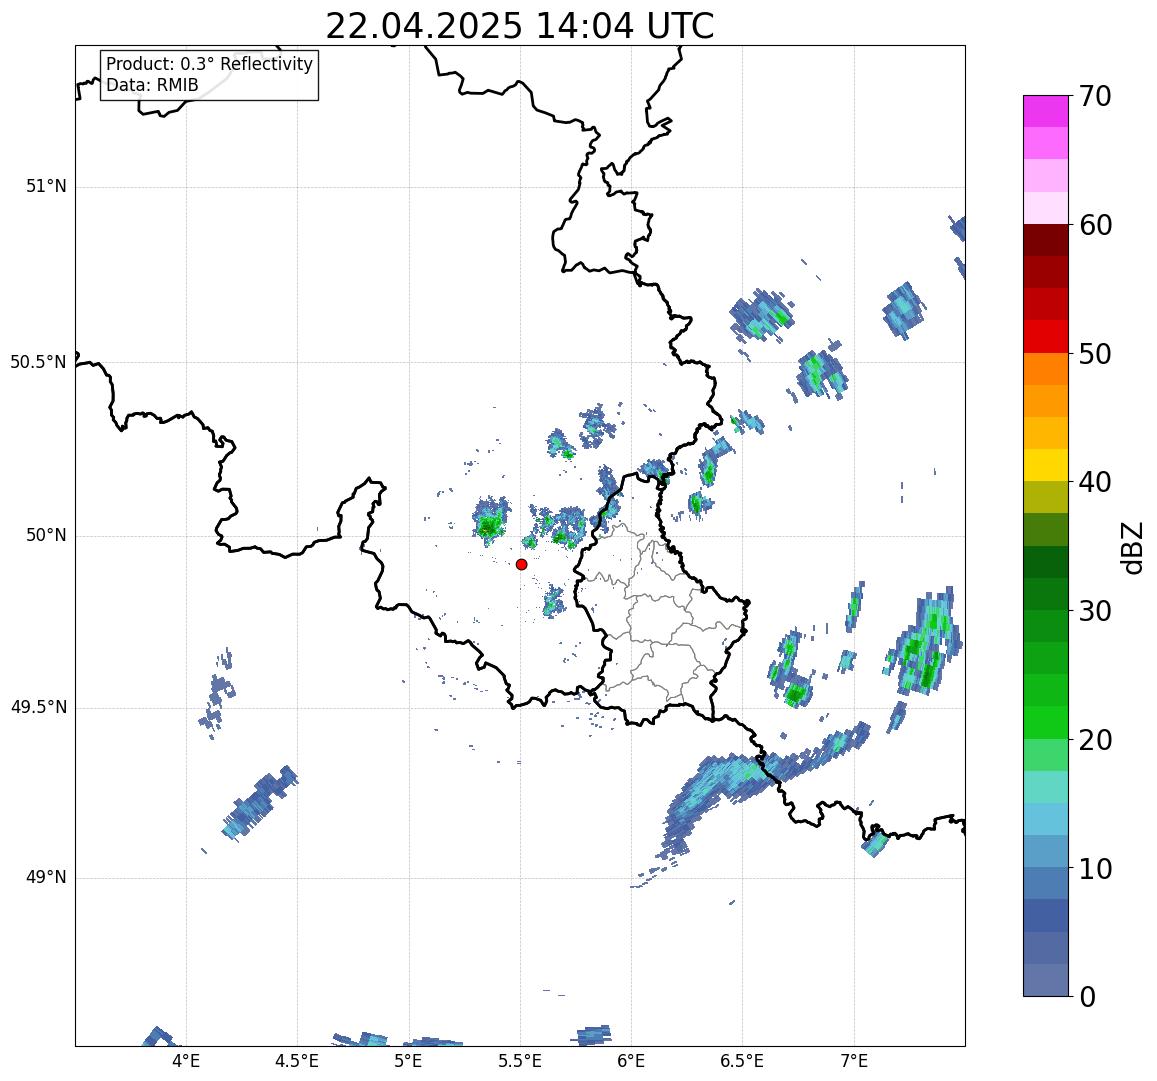Click the colorbar tick value 30
The width and height of the screenshot is (1157, 1081).
pos(1095,611)
